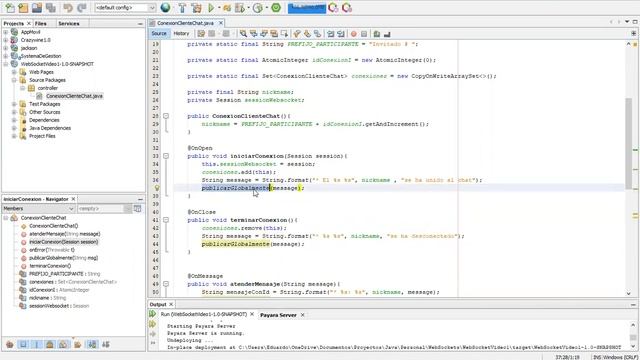The width and height of the screenshot is (640, 360).
Task: Open the Files tab
Action: tap(40, 24)
